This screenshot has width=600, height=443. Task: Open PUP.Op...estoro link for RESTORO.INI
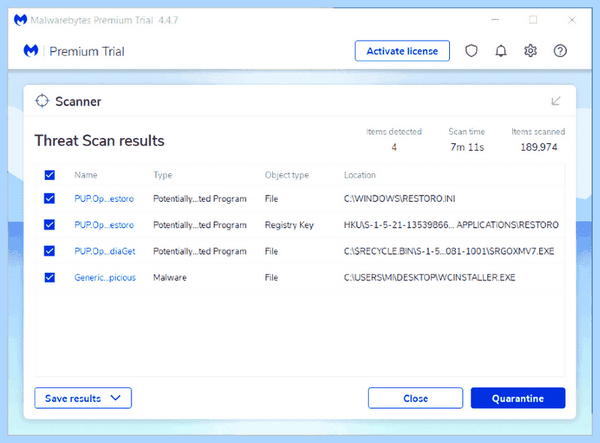(x=104, y=199)
